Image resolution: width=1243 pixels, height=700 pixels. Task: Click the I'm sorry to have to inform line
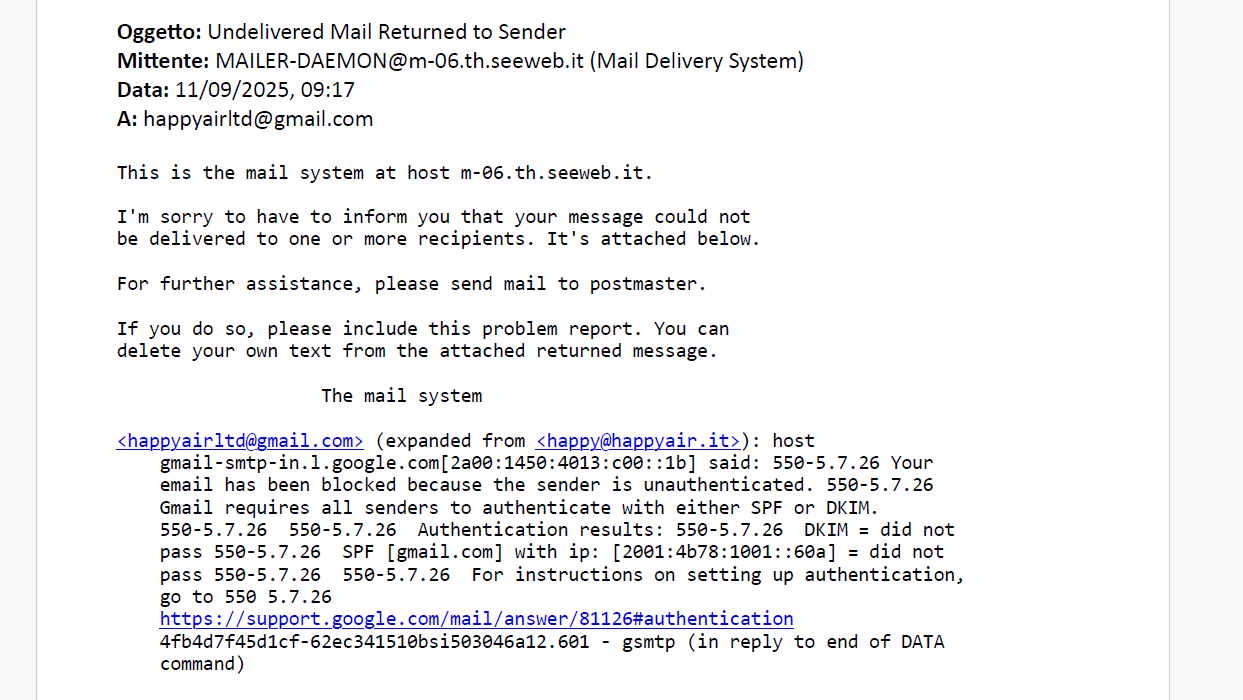(433, 217)
